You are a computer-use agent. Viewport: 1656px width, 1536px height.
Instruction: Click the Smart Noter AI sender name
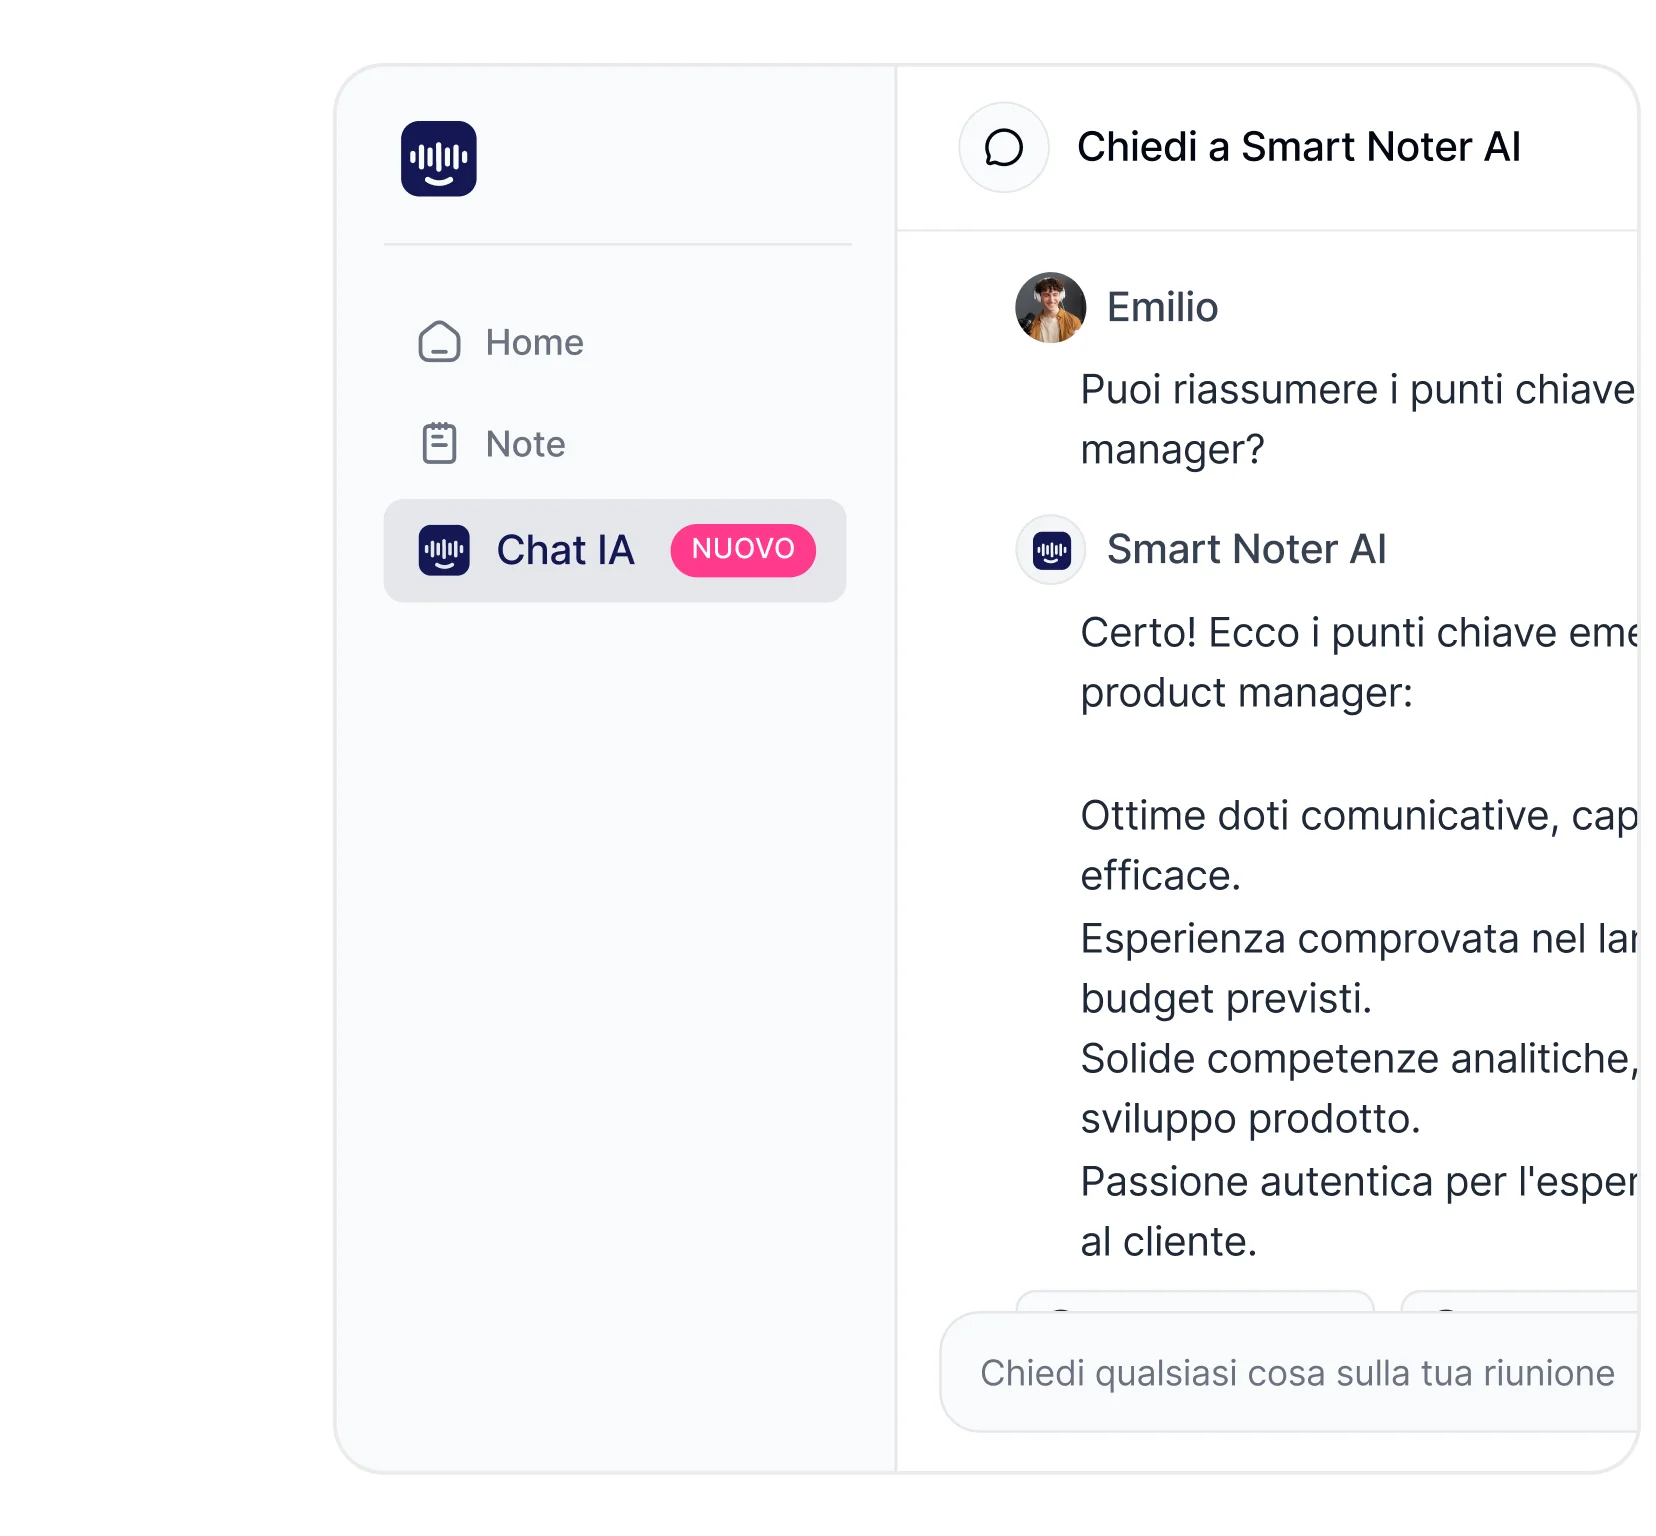[1247, 549]
